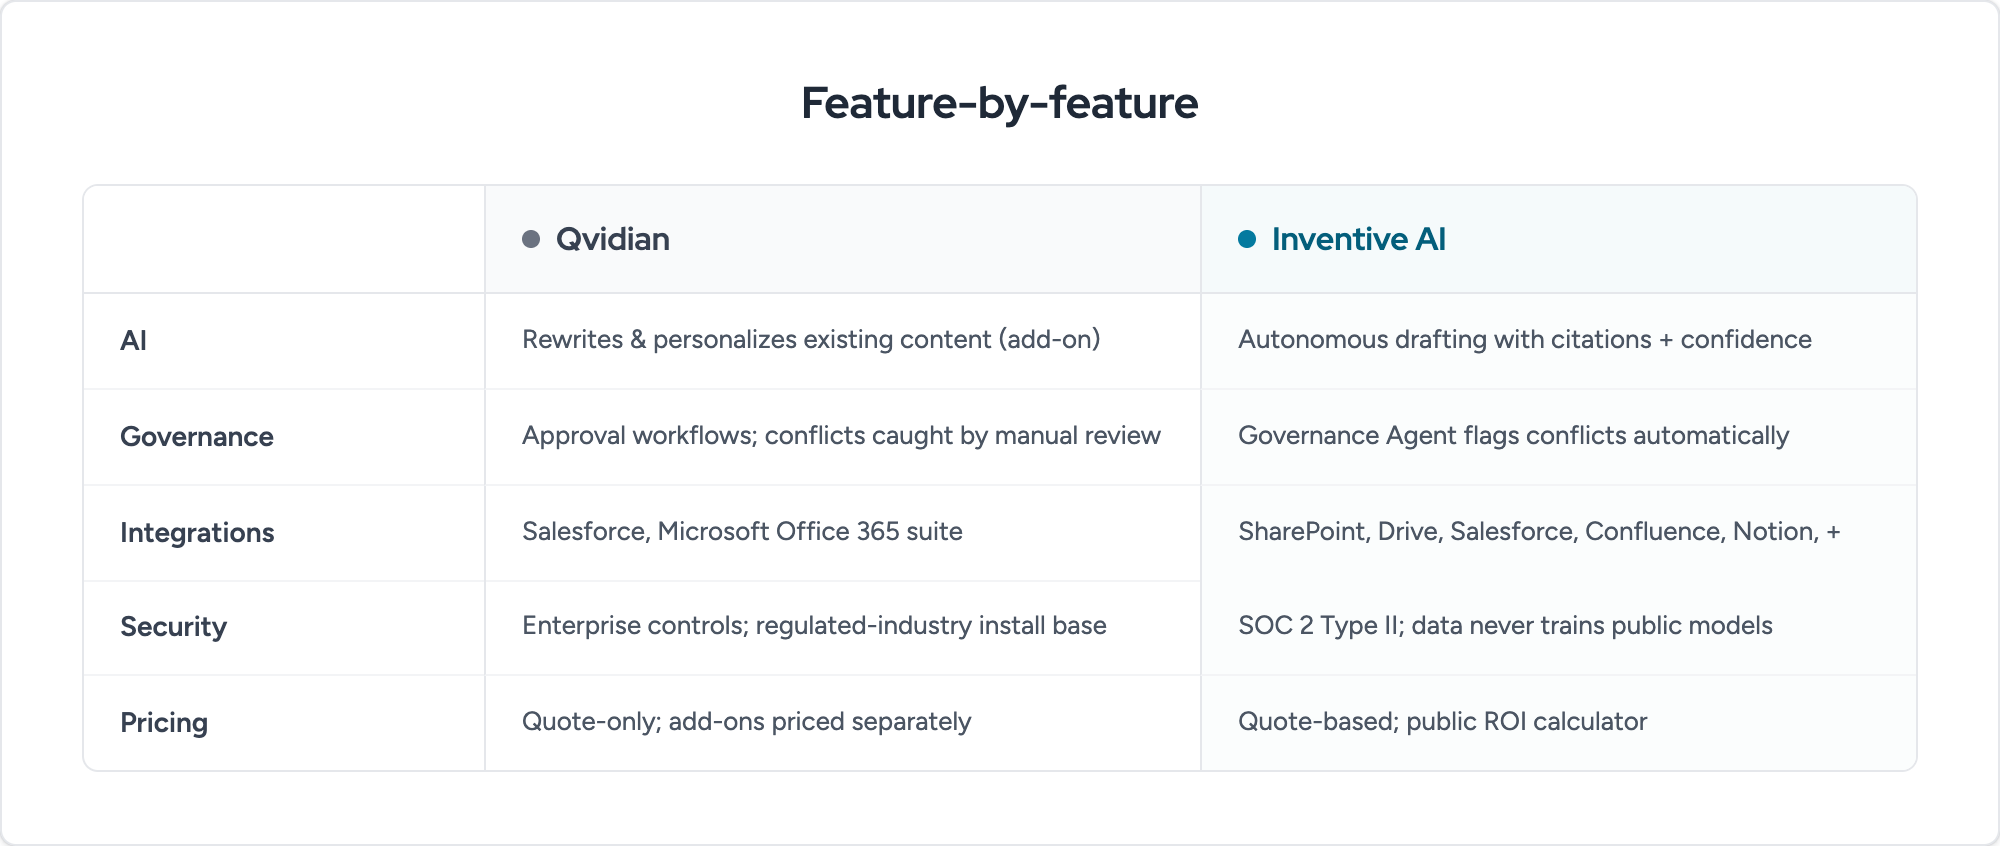Click 'Governance Agent flags conflicts automatically' text
Viewport: 2000px width, 846px height.
(1513, 436)
